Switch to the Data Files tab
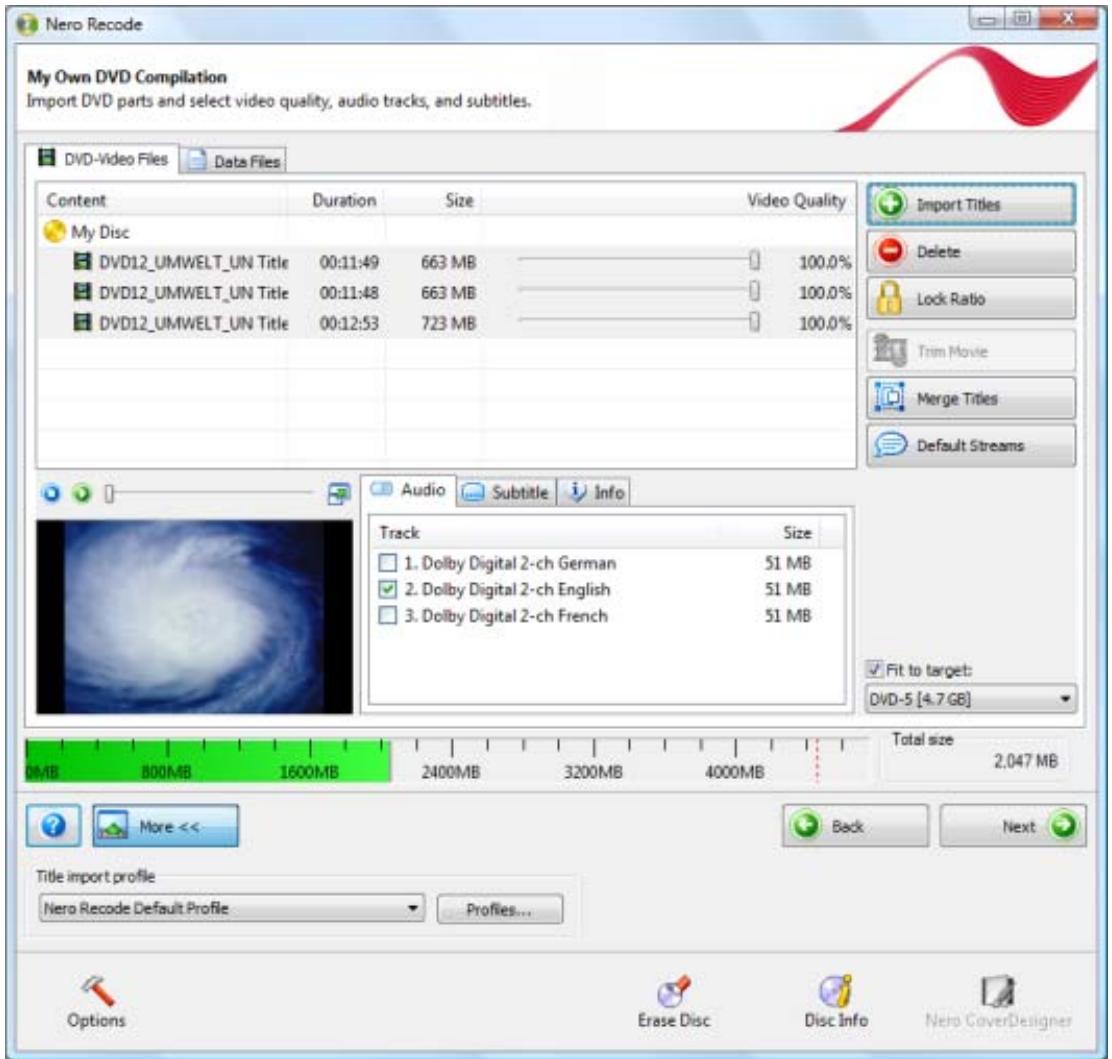This screenshot has width=1112, height=1059. [234, 161]
